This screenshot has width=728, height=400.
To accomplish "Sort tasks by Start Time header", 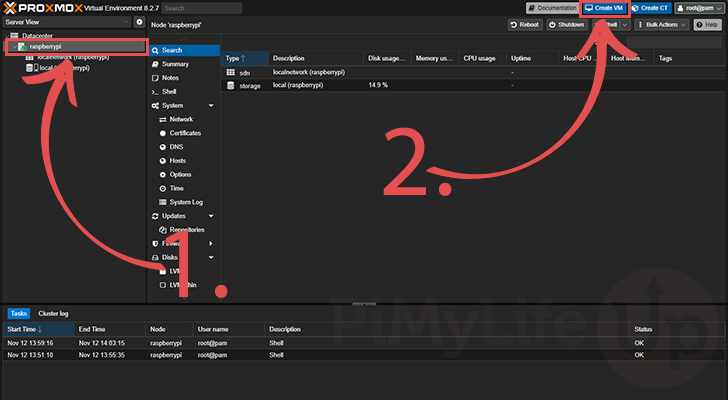I will point(39,329).
